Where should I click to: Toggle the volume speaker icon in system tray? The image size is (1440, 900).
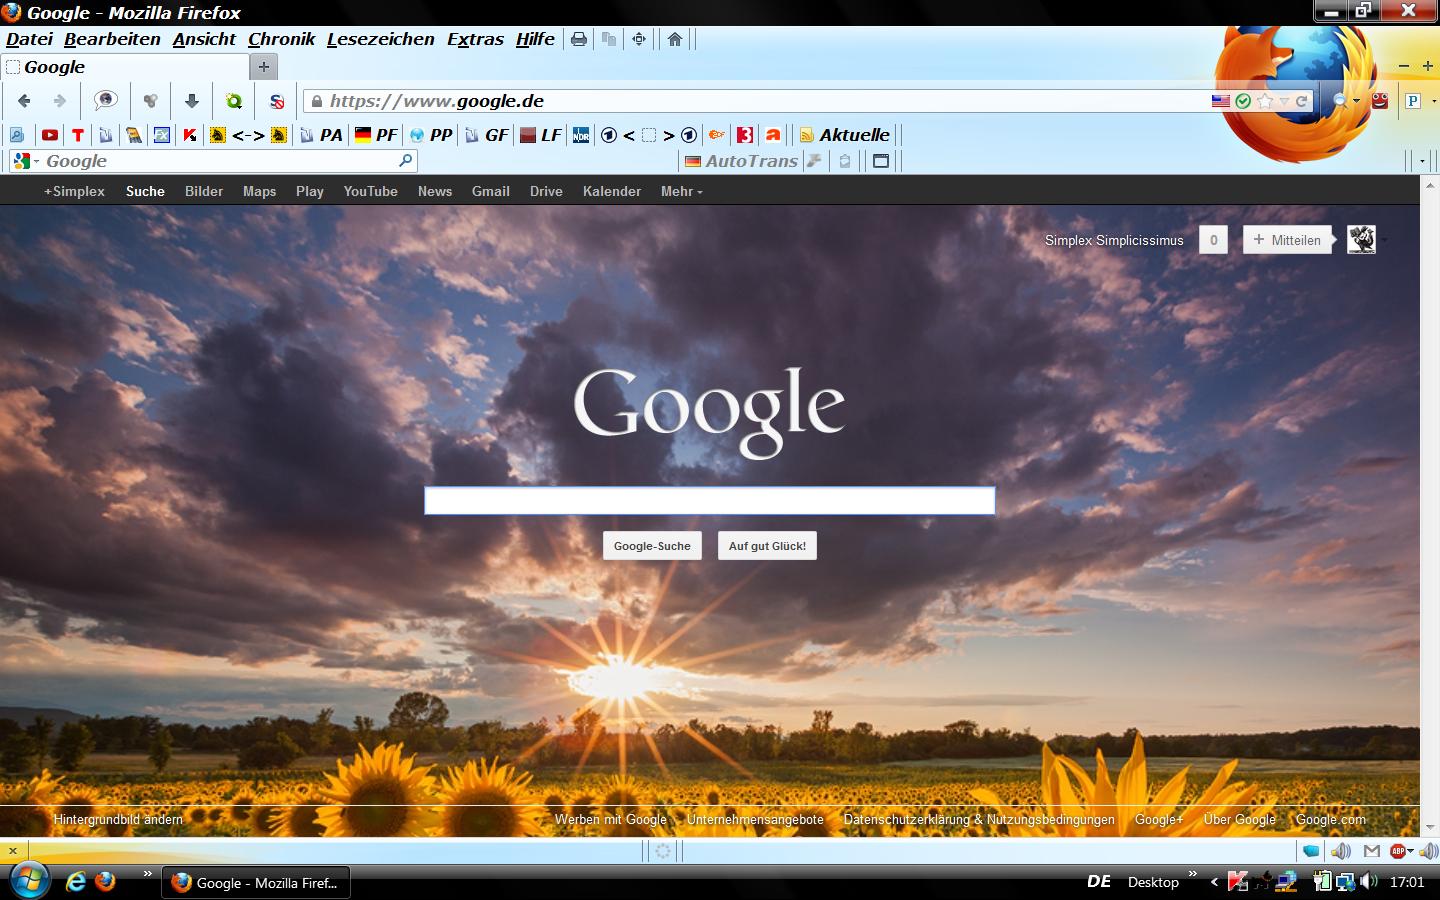coord(1368,882)
